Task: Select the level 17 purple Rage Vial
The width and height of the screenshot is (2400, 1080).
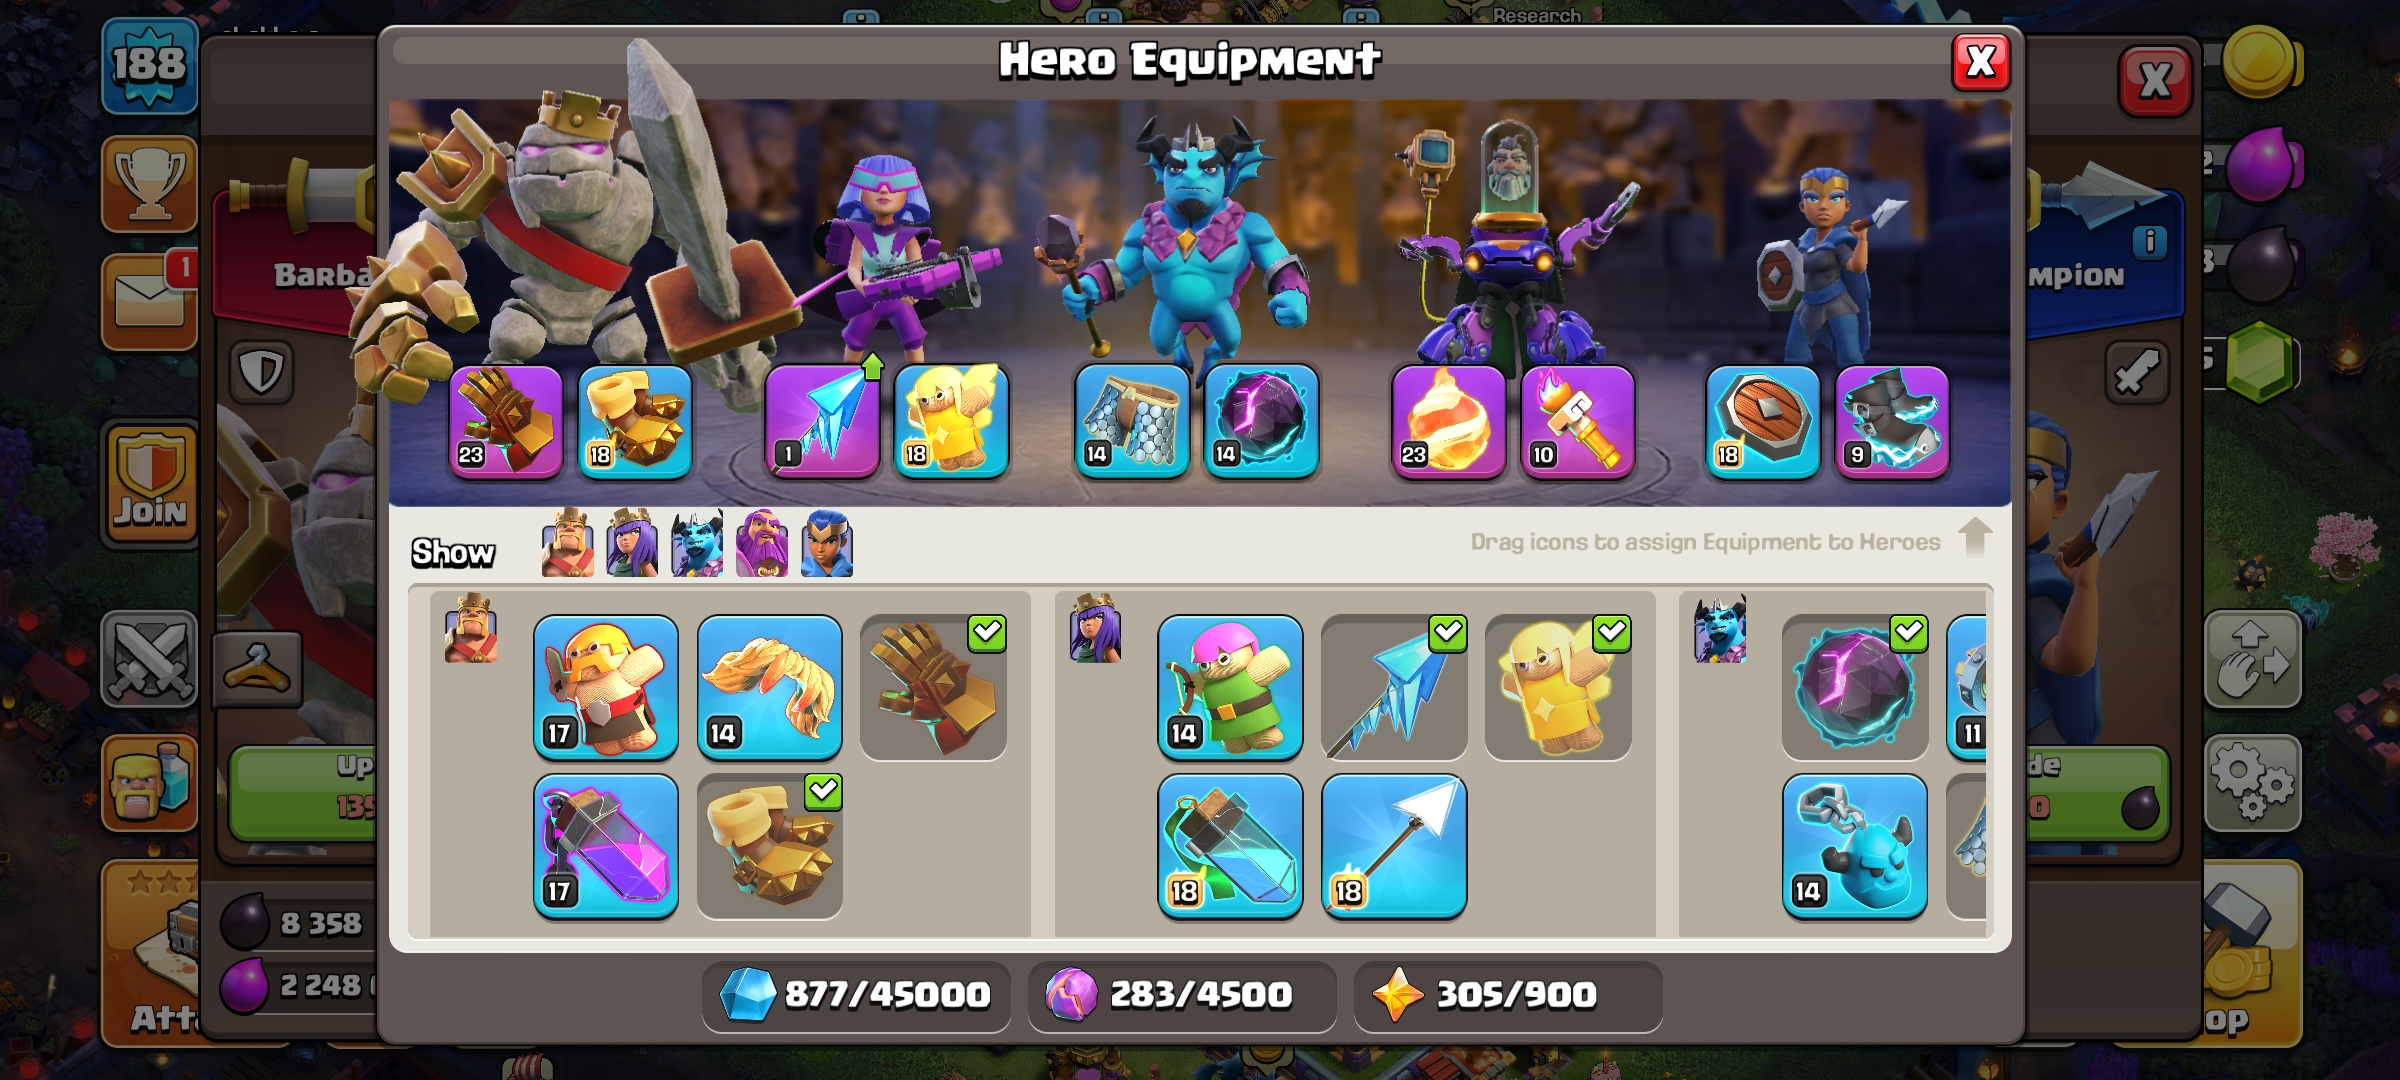Action: (x=606, y=846)
